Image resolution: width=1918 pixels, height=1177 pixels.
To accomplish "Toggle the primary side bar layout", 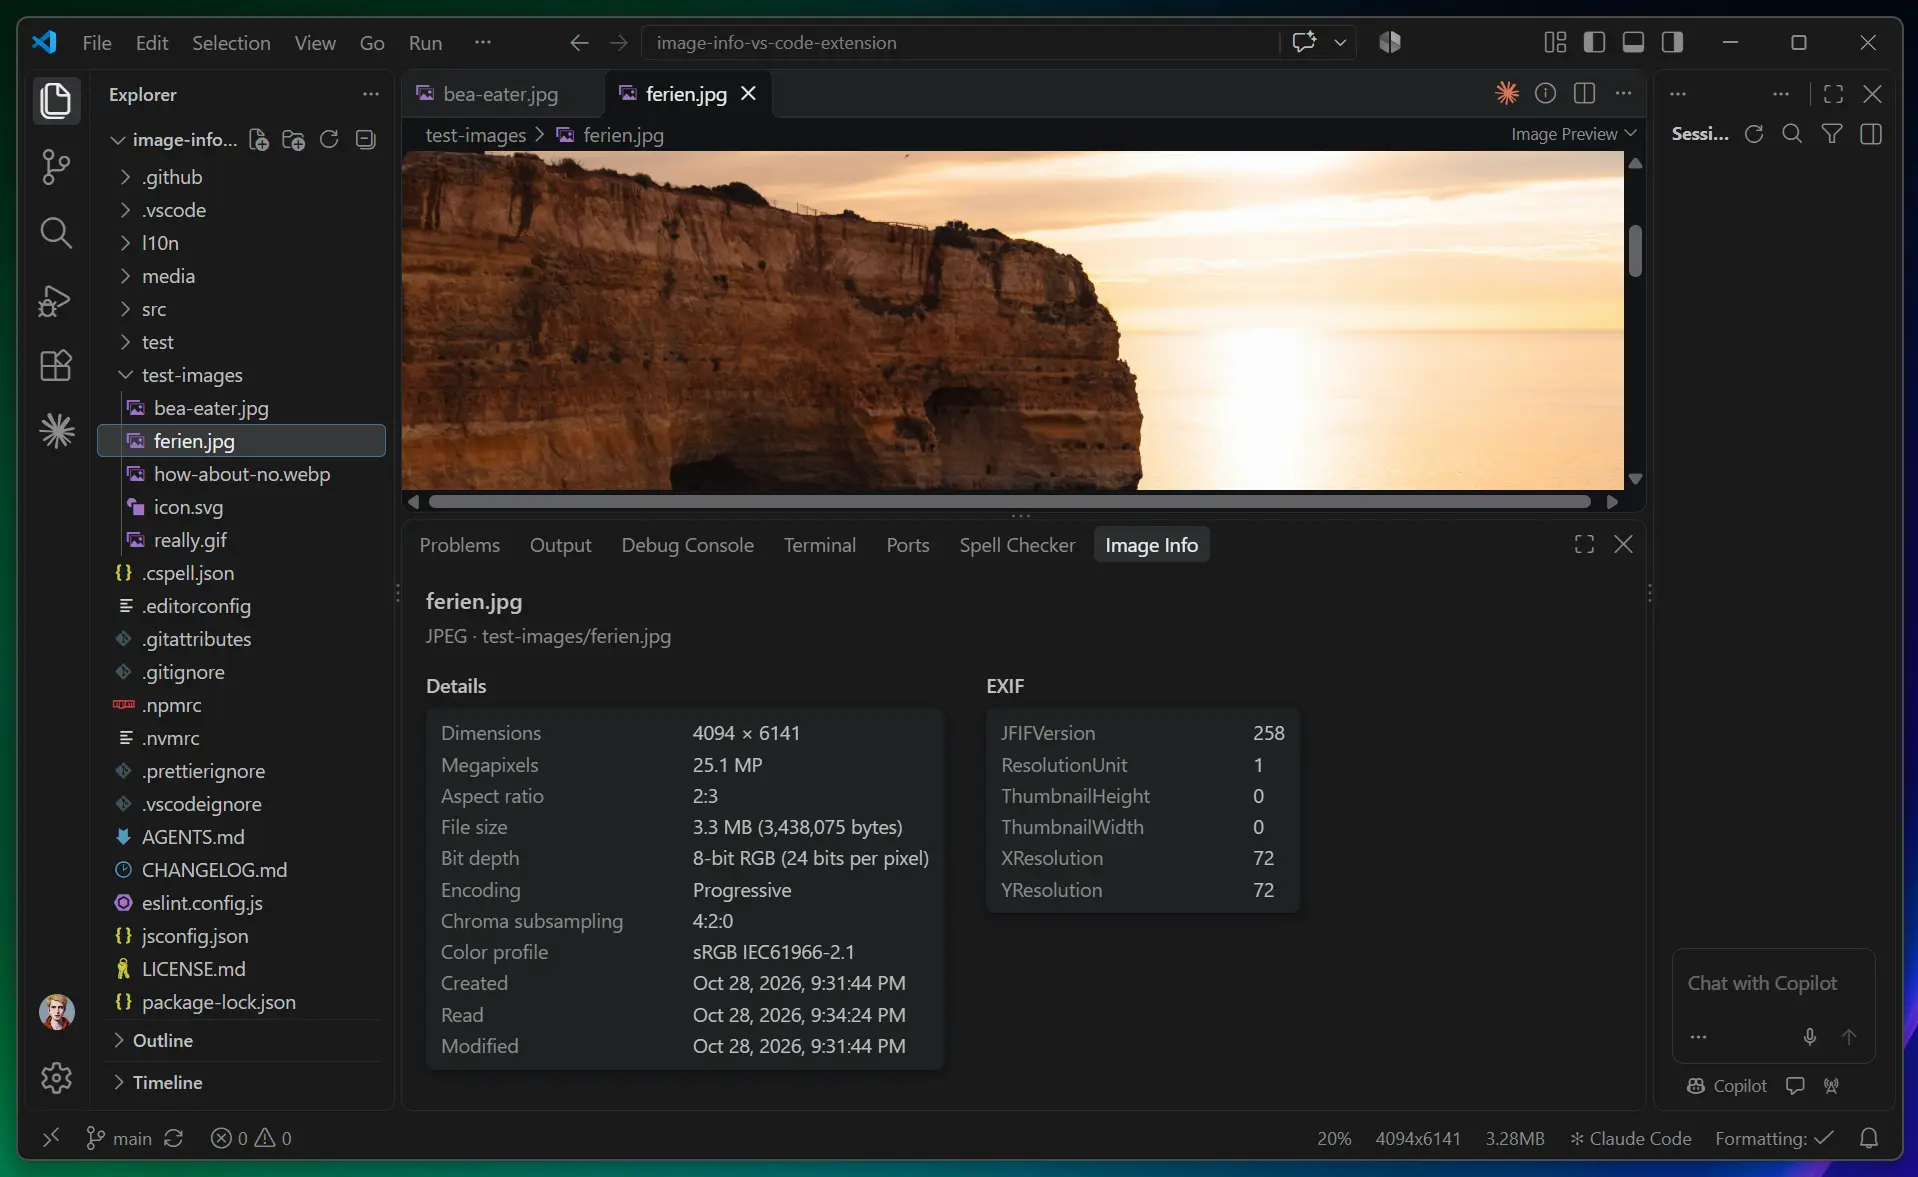I will pyautogui.click(x=1594, y=42).
